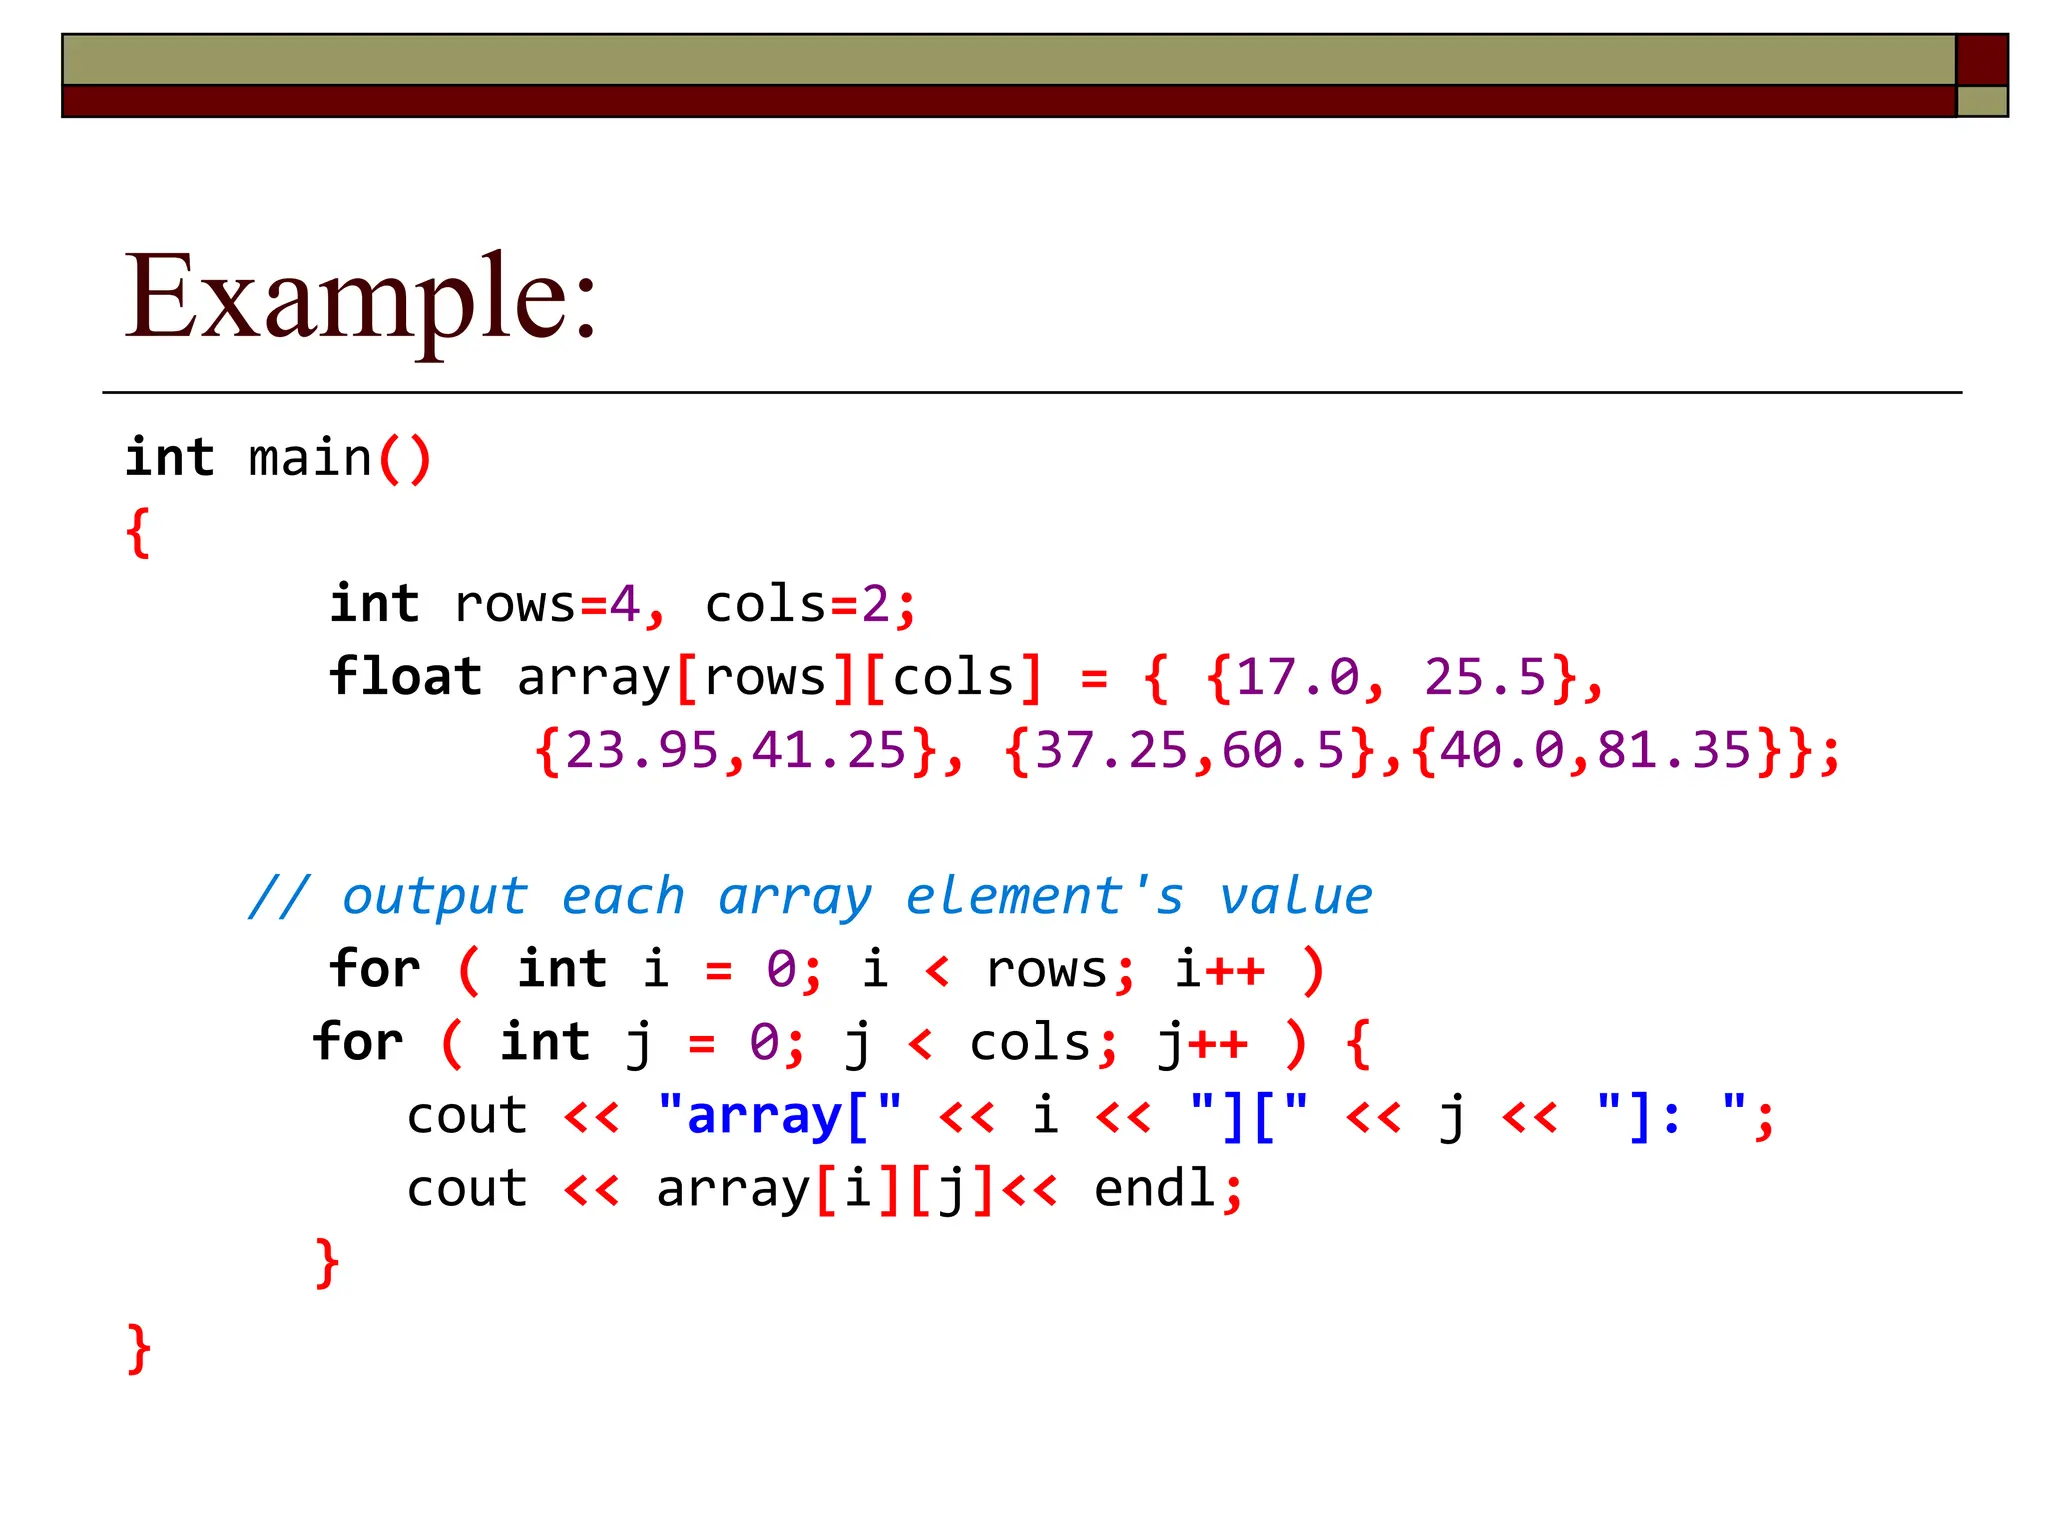Click 'cols=2' in the declaration line
Screen dimensions: 2048x1536
(797, 604)
